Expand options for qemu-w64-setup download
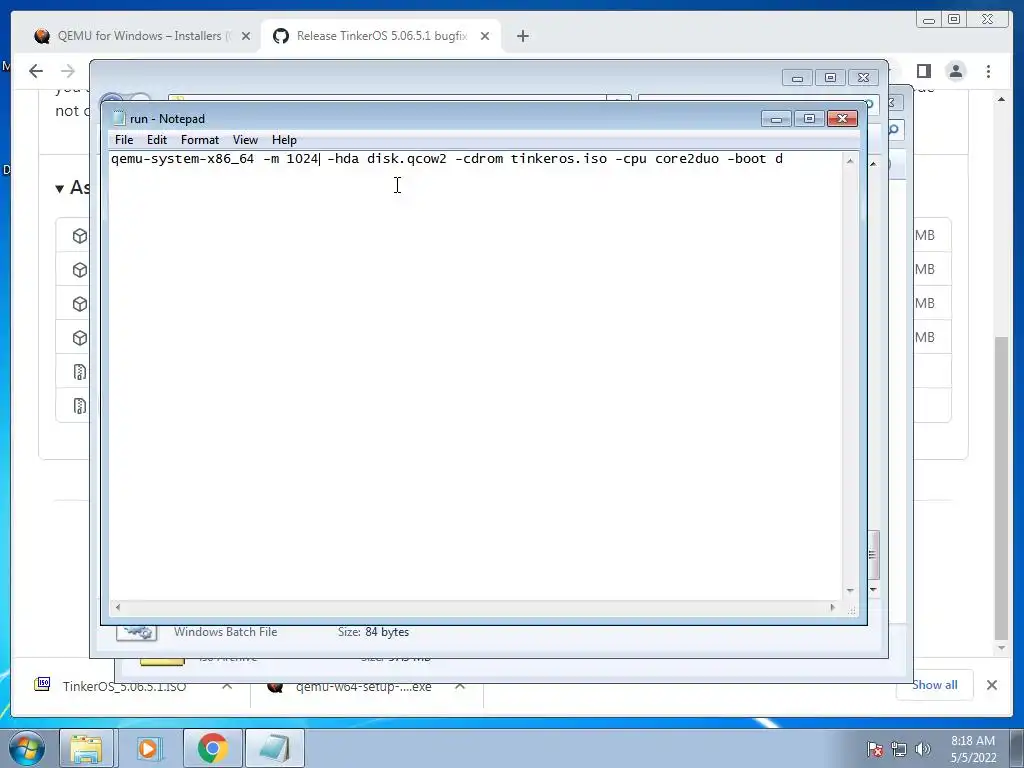1024x768 pixels. coord(460,686)
